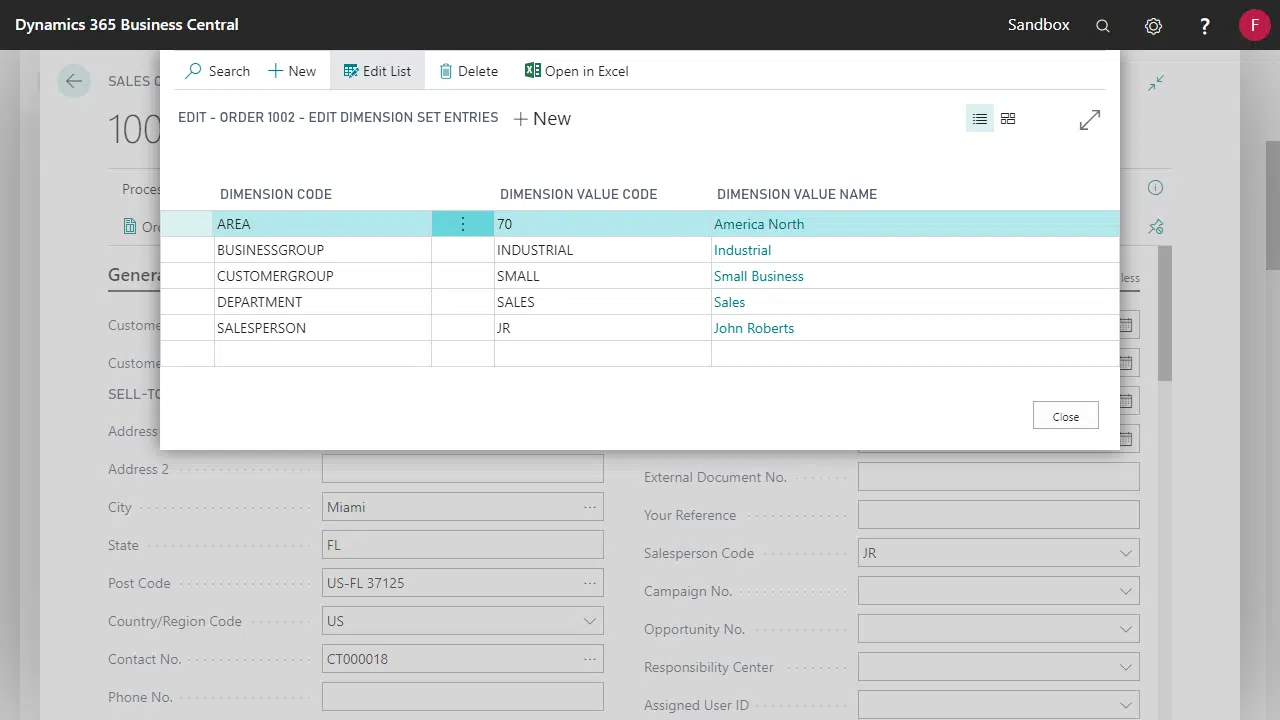
Task: Expand the Salesperson Code dropdown
Action: [1126, 553]
